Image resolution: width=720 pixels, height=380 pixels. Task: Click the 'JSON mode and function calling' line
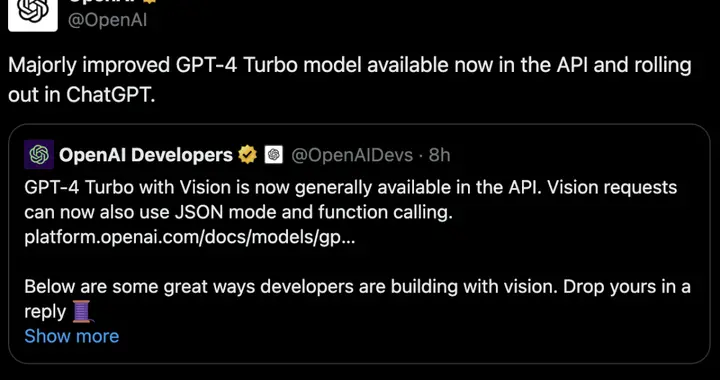pyautogui.click(x=238, y=212)
